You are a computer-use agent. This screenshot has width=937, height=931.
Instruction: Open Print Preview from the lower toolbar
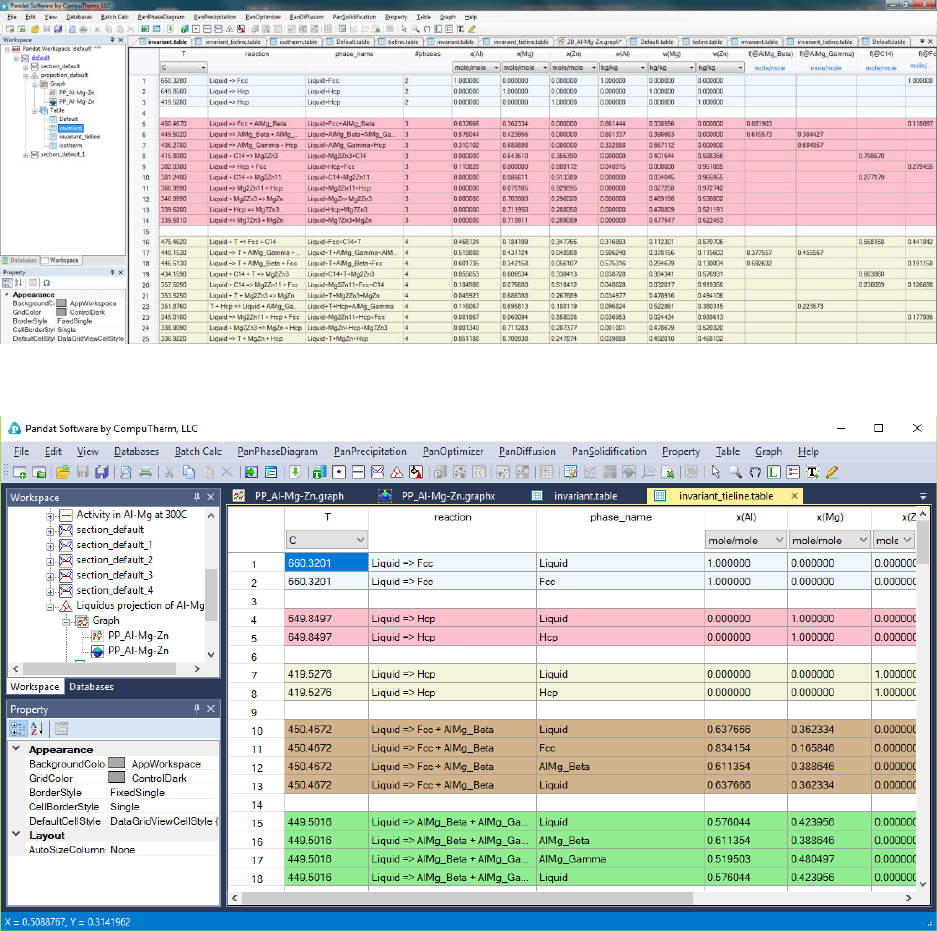(125, 473)
